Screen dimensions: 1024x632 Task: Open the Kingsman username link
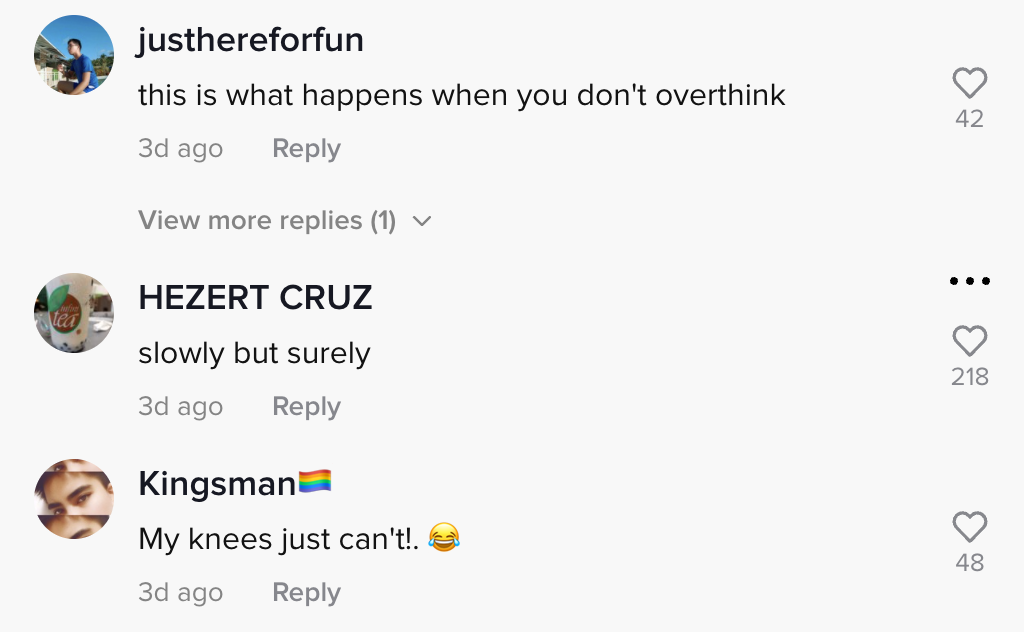[218, 484]
